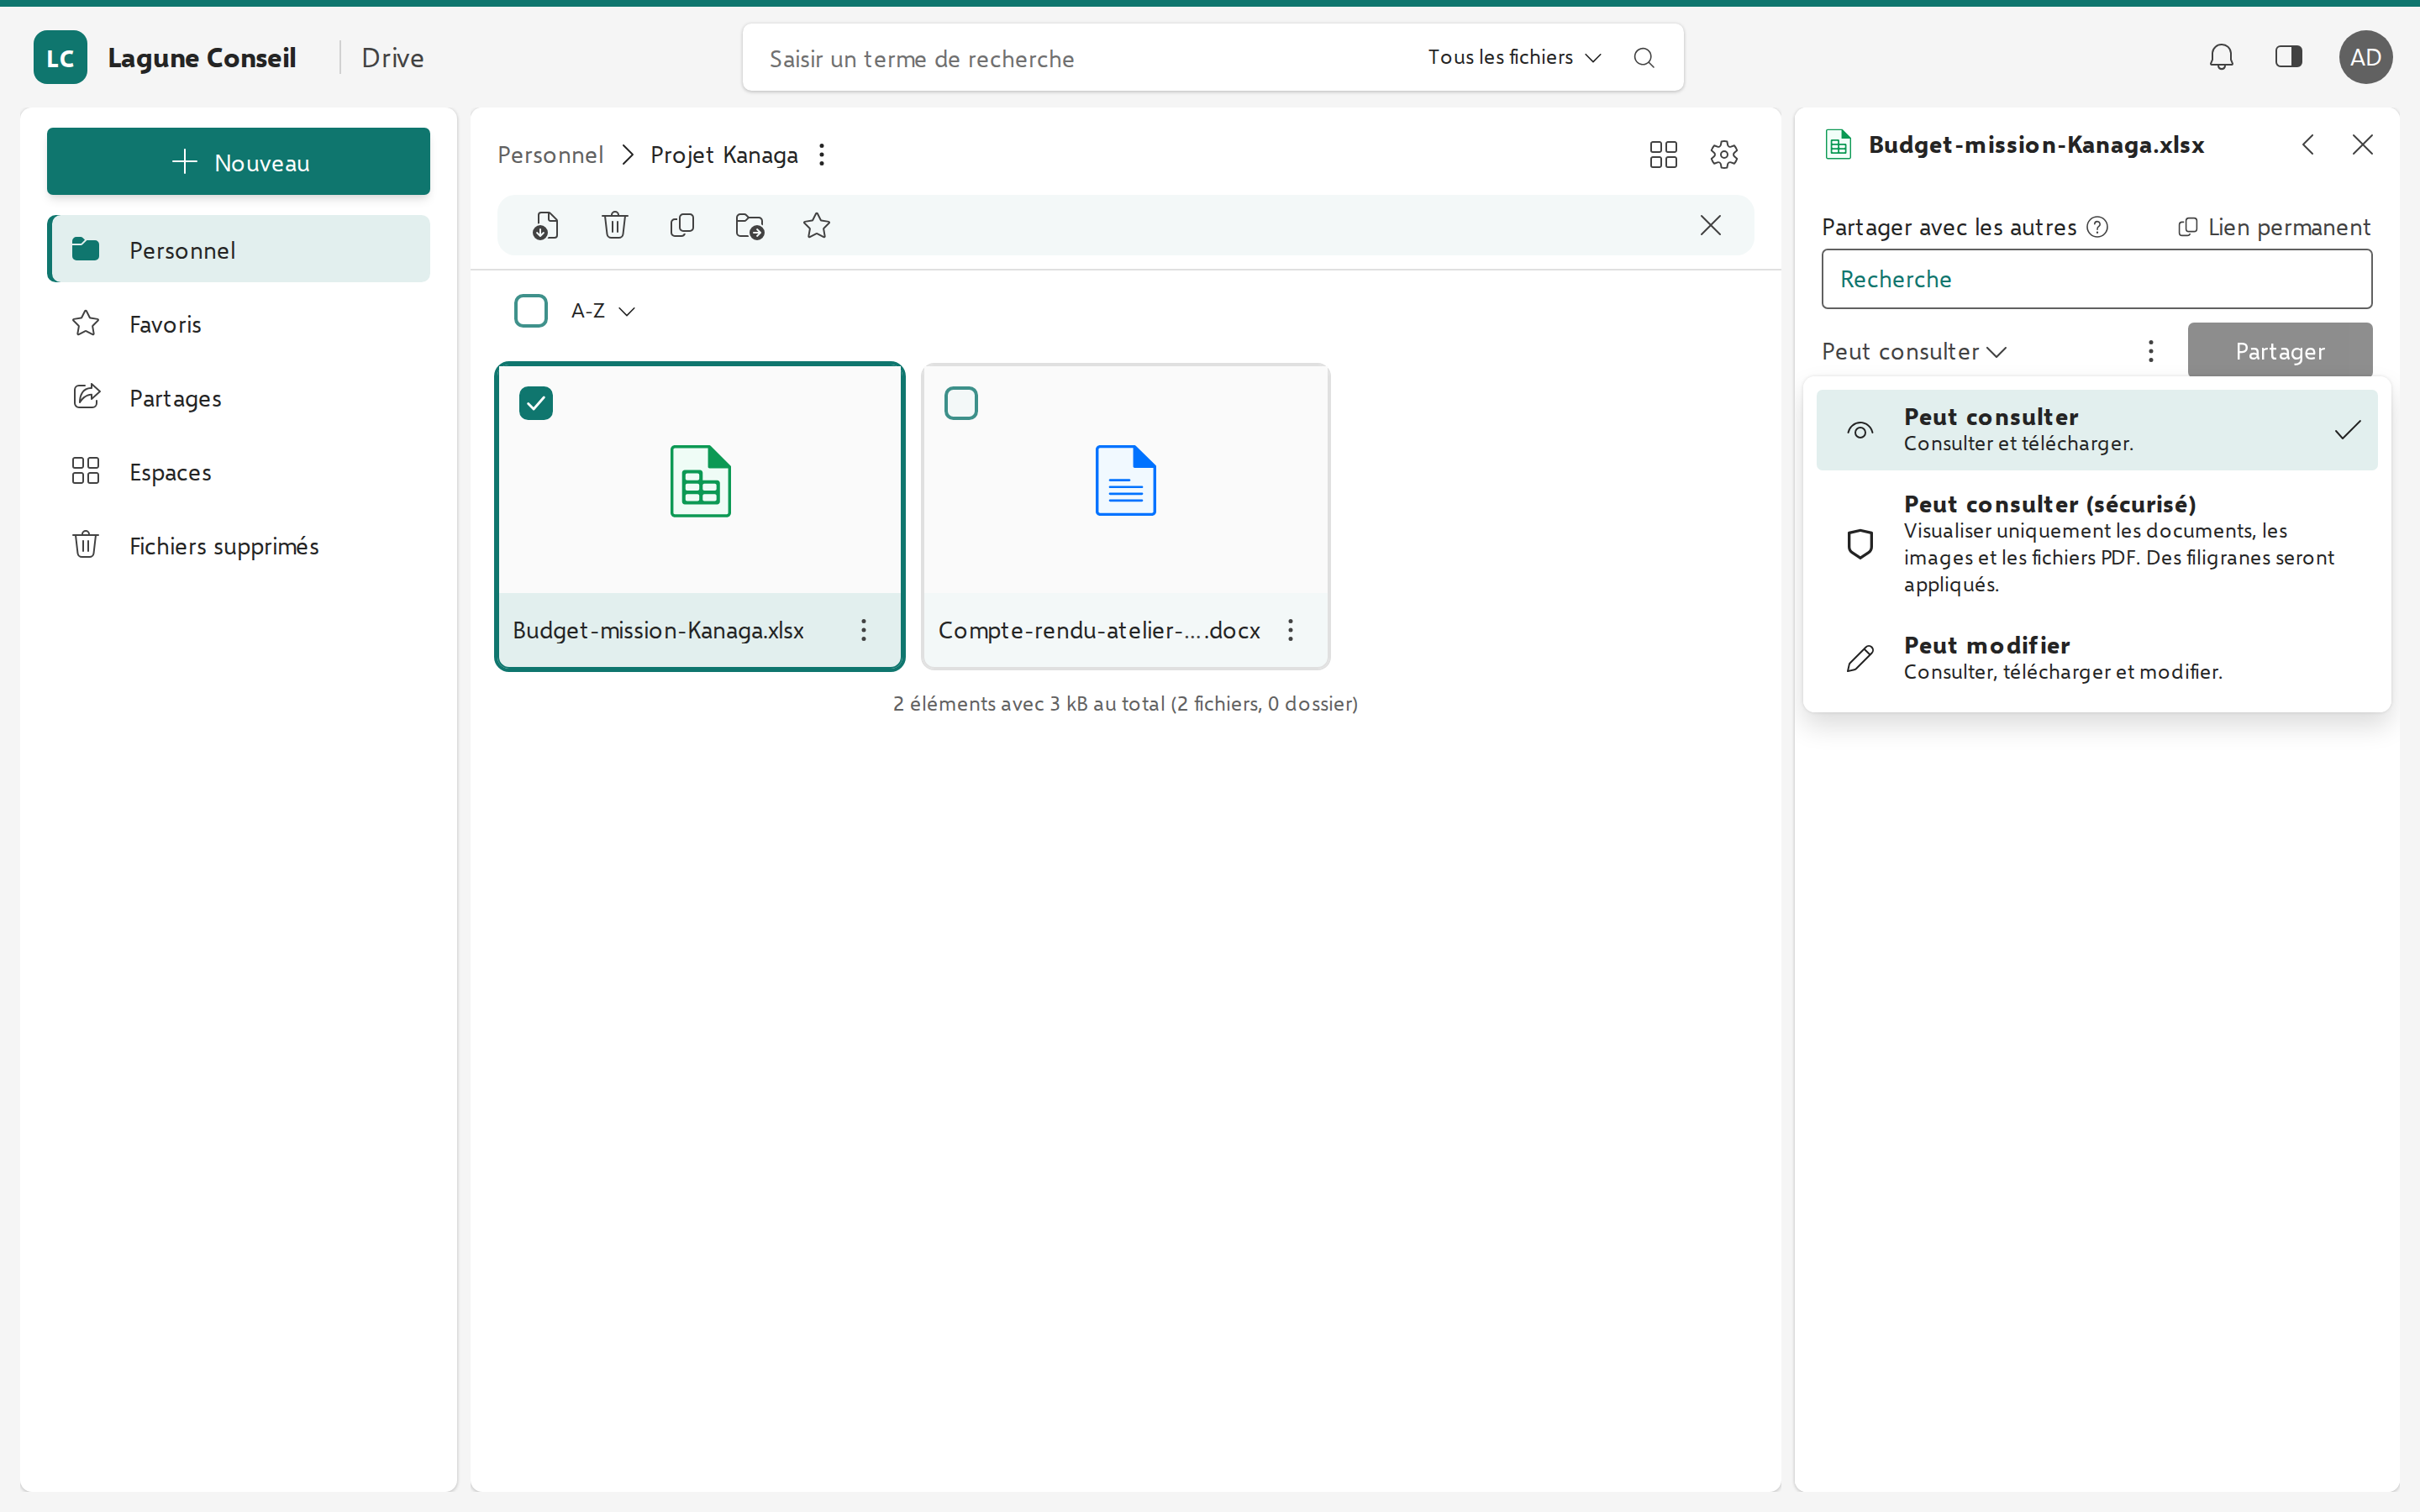
Task: Open Favoris in the sidebar
Action: coord(239,323)
